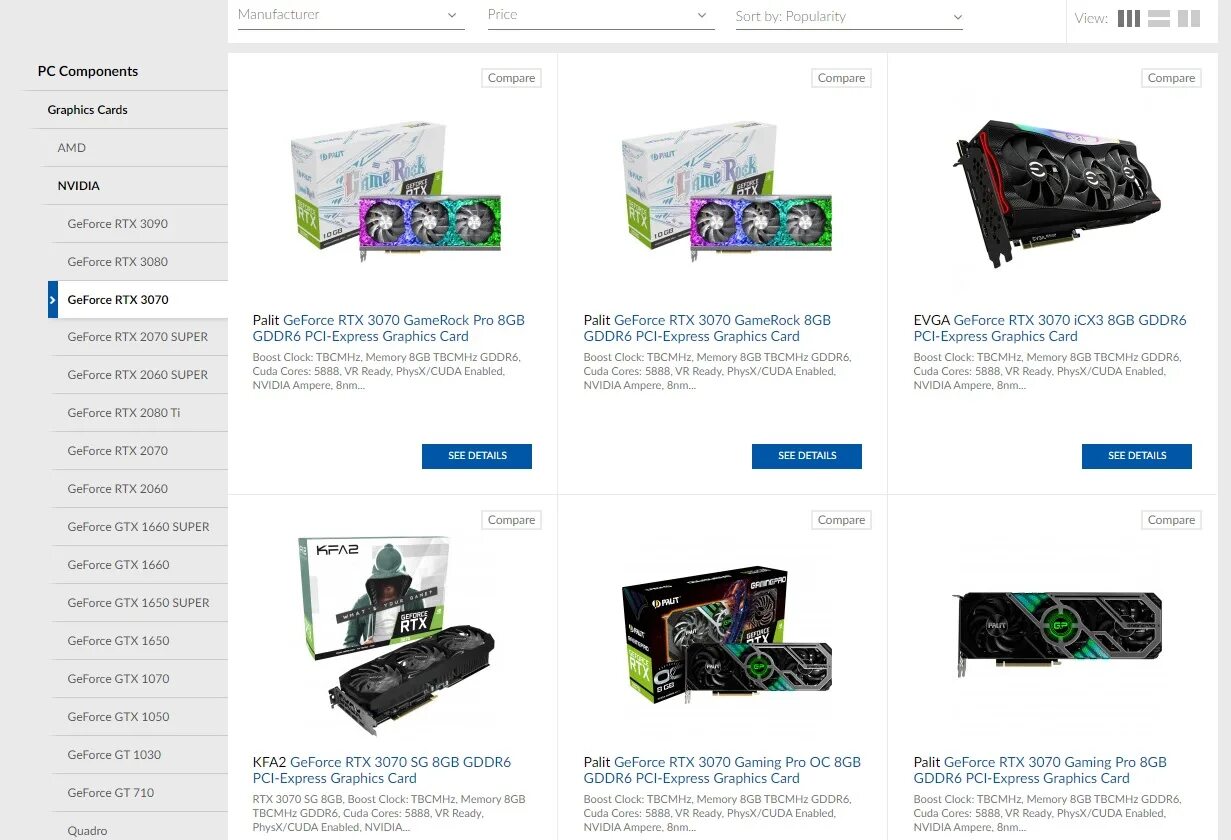This screenshot has width=1231, height=840.
Task: Toggle Compare for KFA2 RTX 3070 SG
Action: 511,520
